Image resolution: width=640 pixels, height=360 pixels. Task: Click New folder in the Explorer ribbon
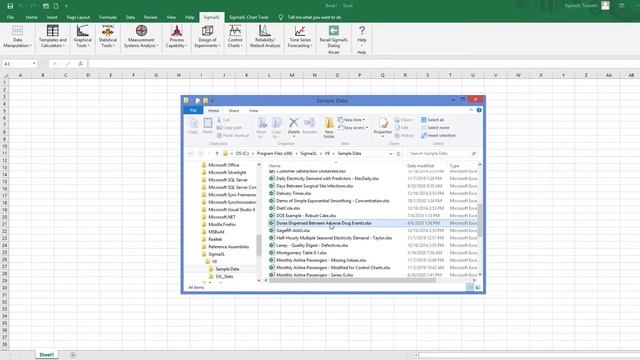coord(329,127)
